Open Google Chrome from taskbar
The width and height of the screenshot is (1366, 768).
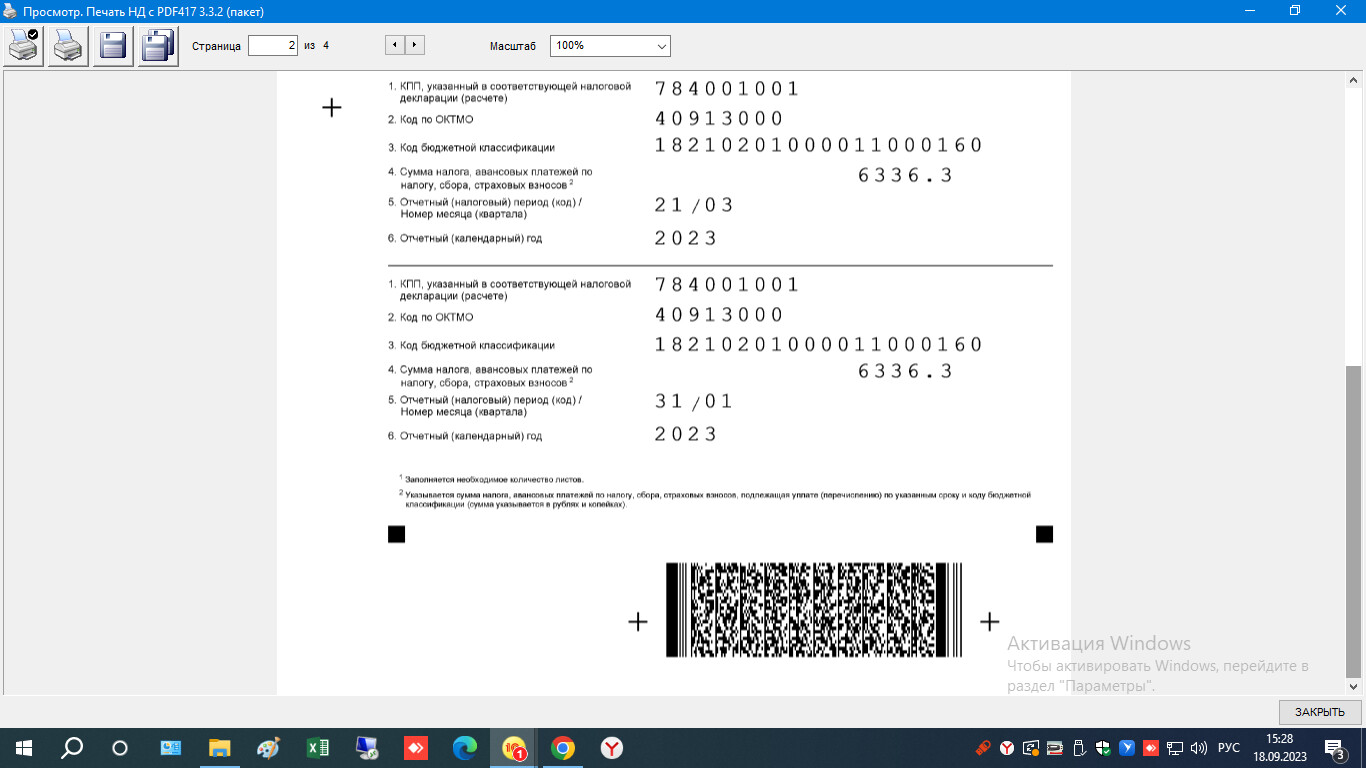point(563,748)
